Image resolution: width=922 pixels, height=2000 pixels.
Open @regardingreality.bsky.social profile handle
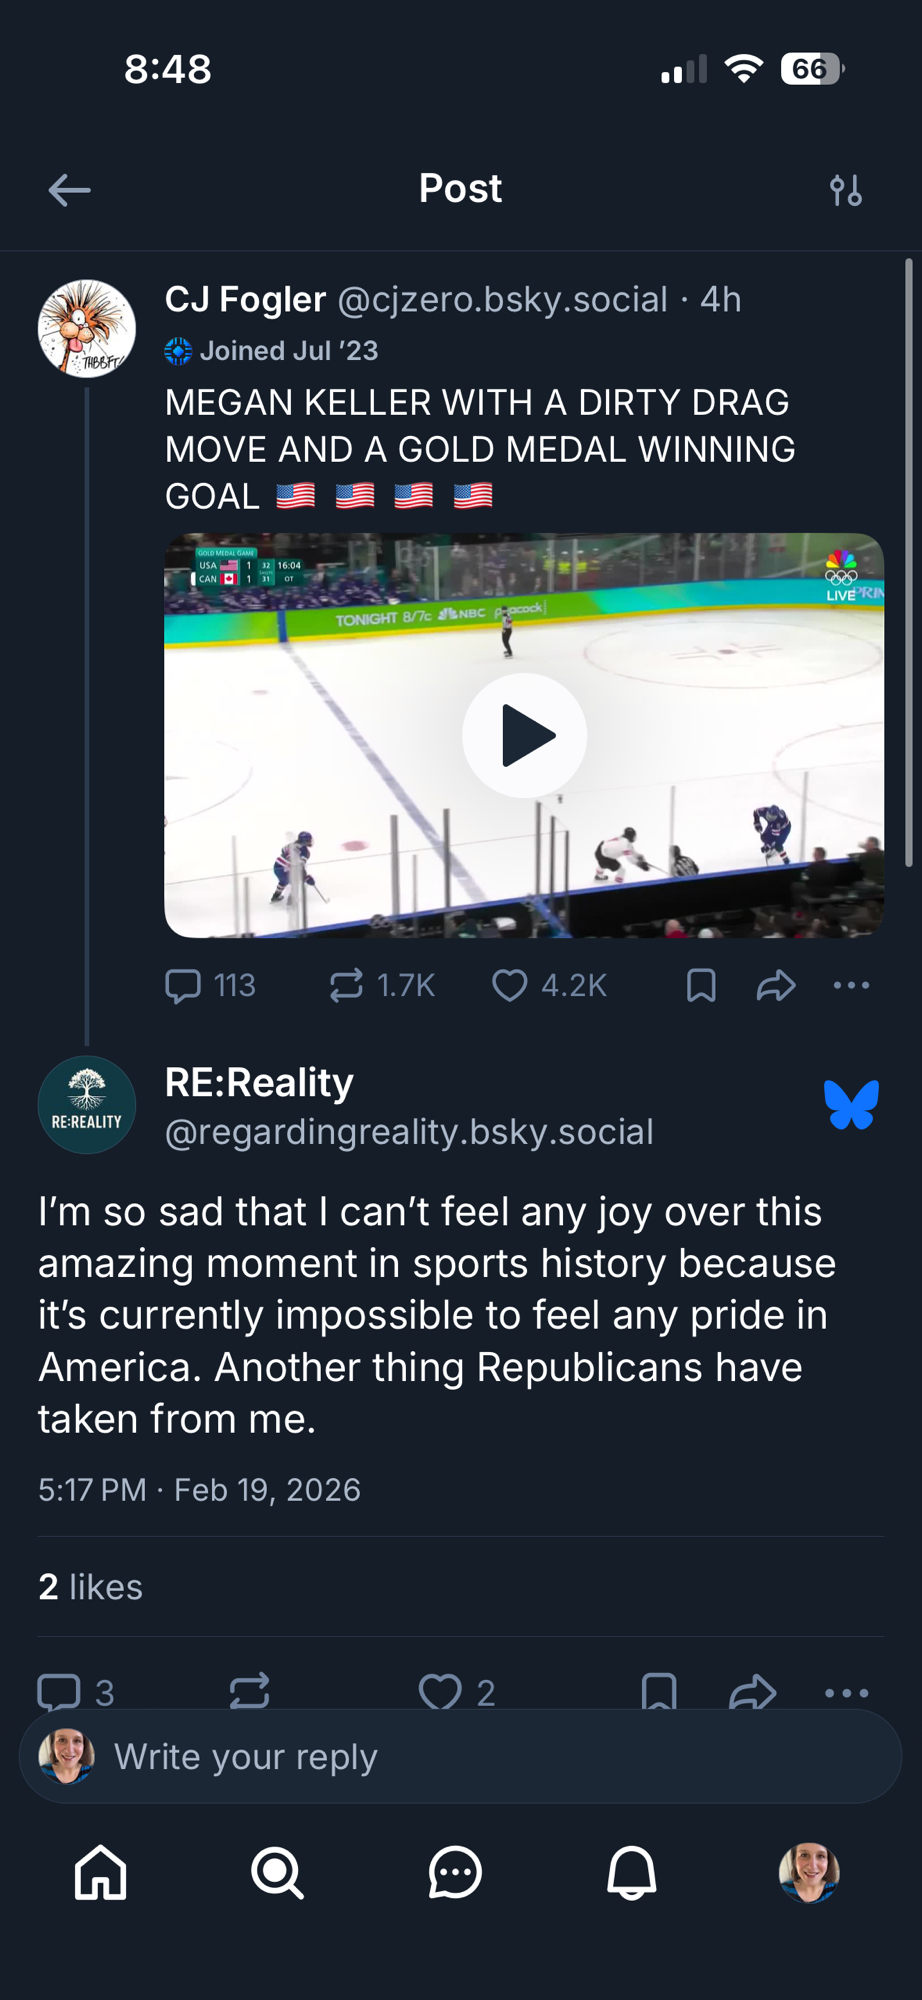click(409, 1132)
